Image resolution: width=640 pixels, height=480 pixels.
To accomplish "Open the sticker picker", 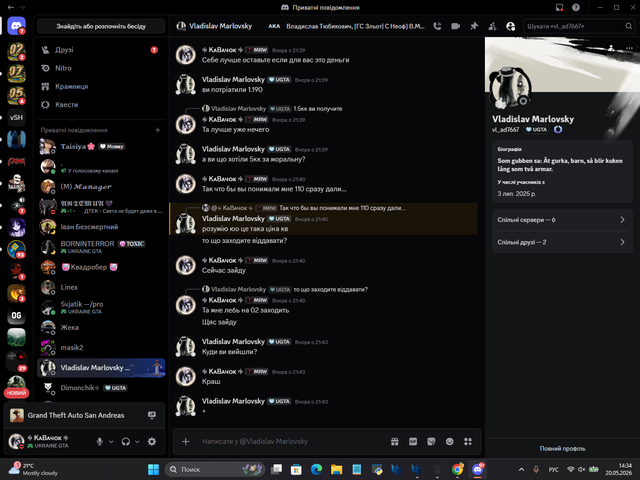I will point(431,441).
